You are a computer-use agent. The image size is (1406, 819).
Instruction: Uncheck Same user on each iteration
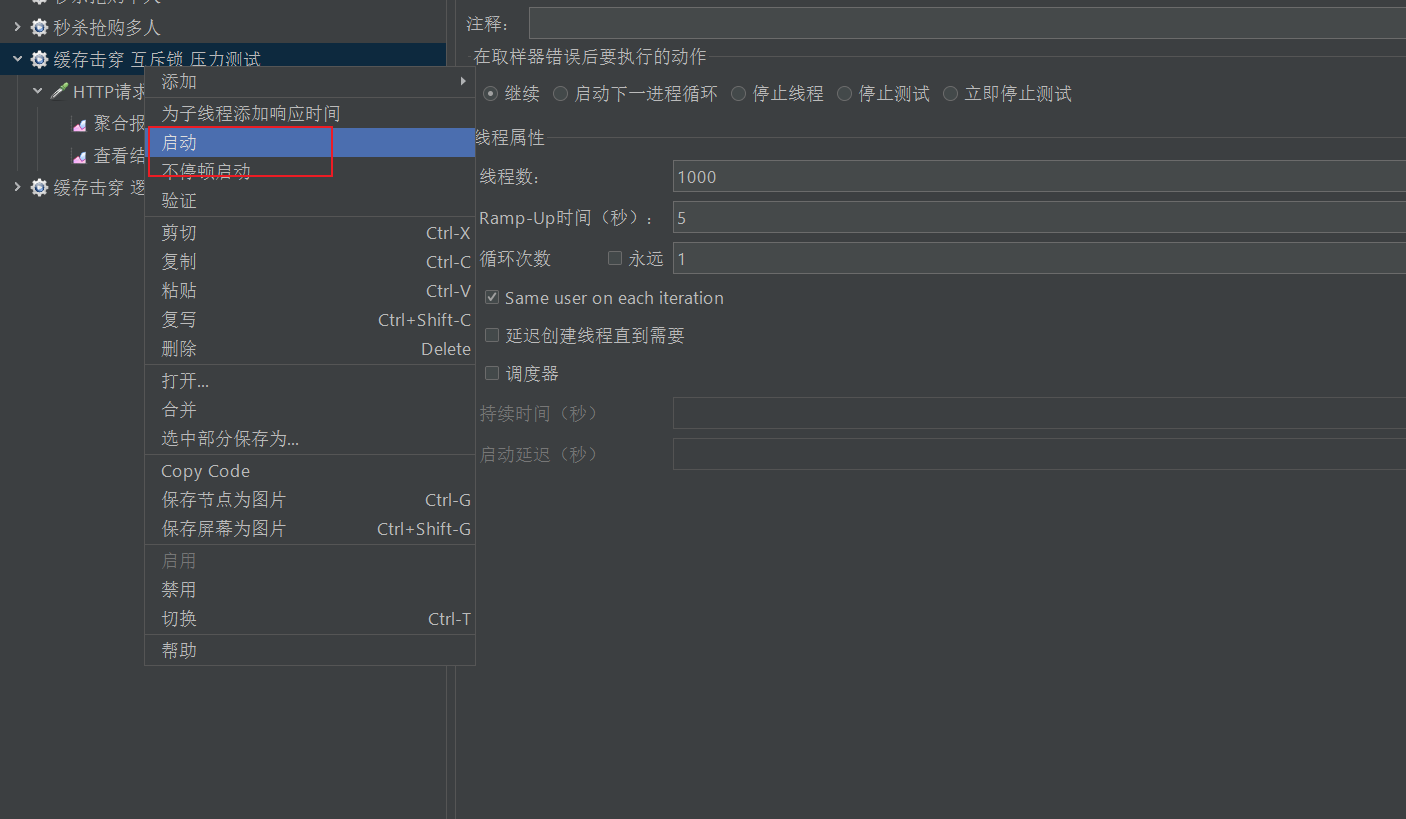492,297
